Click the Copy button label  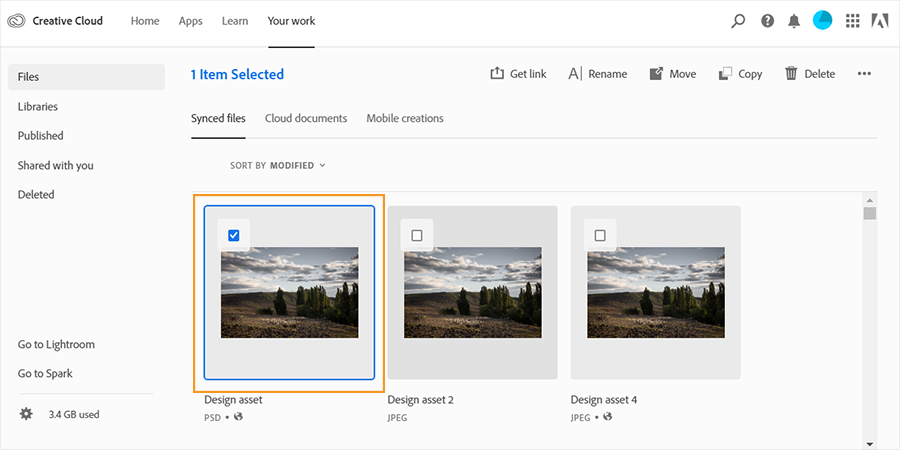coord(750,74)
